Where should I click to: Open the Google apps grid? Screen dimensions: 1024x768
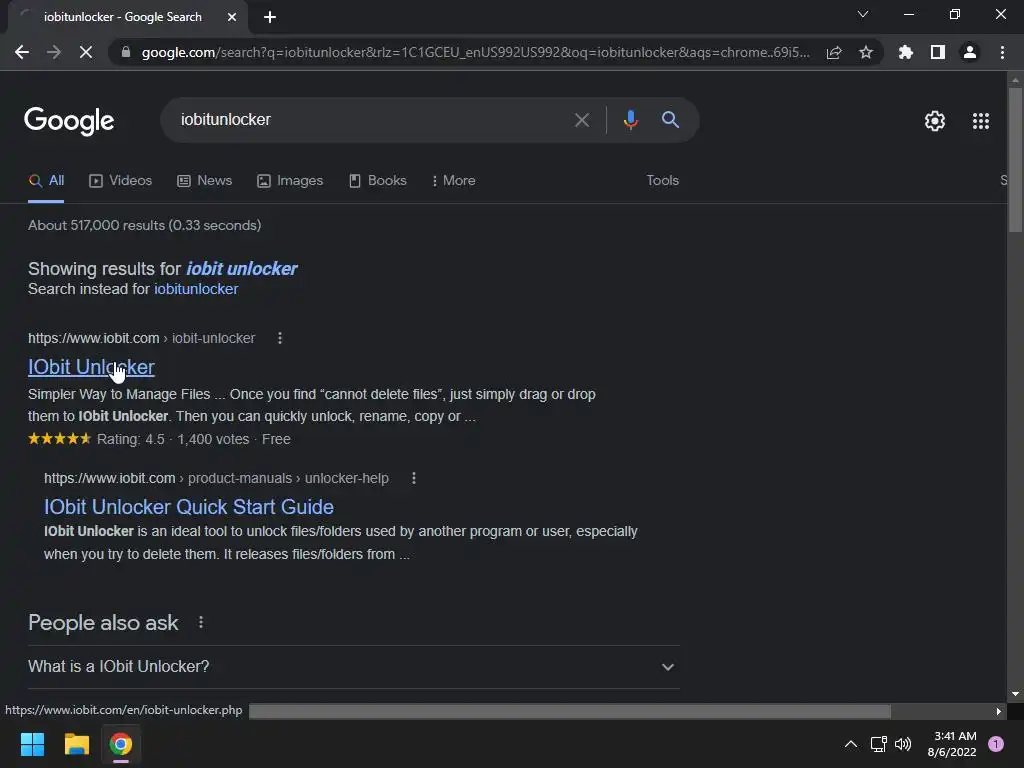pyautogui.click(x=981, y=121)
